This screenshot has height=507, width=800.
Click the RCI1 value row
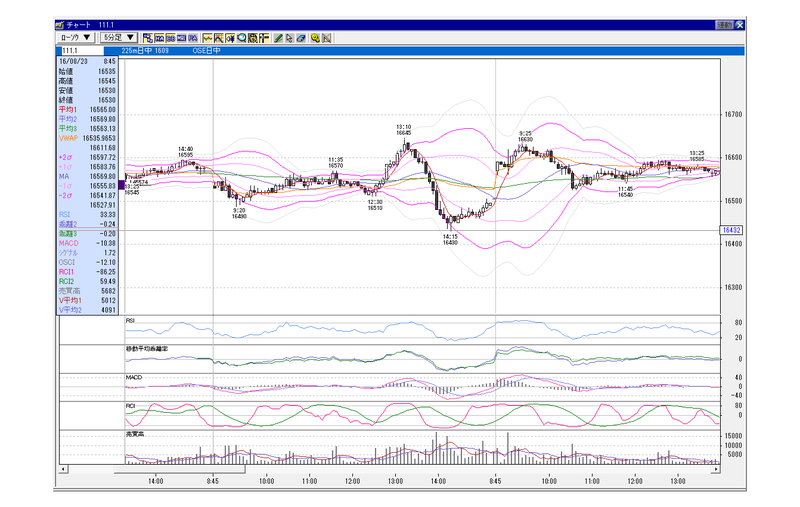click(87, 272)
